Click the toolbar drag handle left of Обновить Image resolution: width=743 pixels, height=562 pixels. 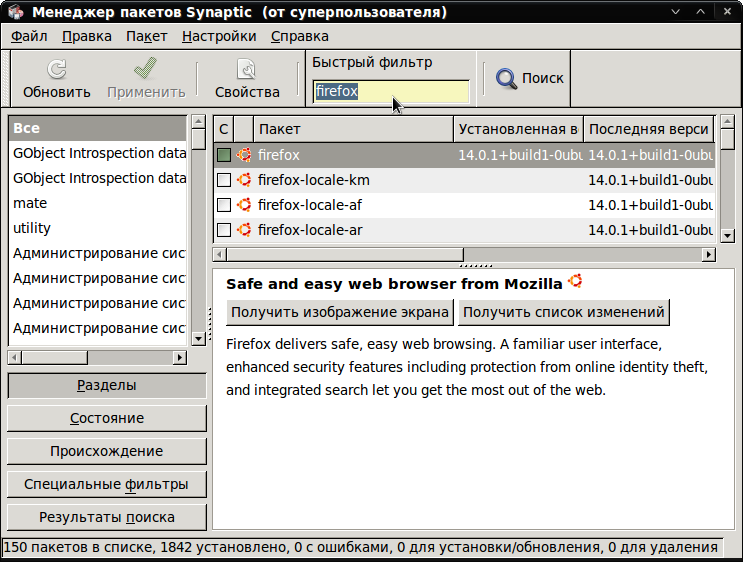pos(6,79)
